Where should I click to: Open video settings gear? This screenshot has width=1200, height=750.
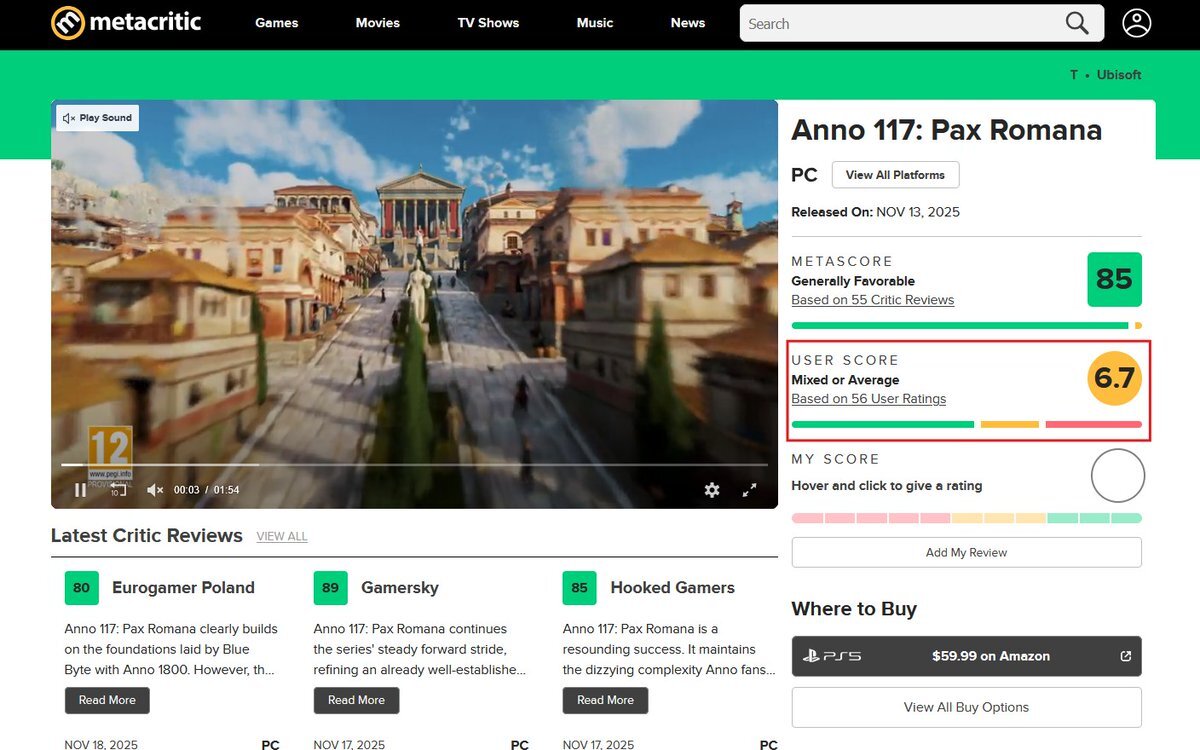pos(711,490)
